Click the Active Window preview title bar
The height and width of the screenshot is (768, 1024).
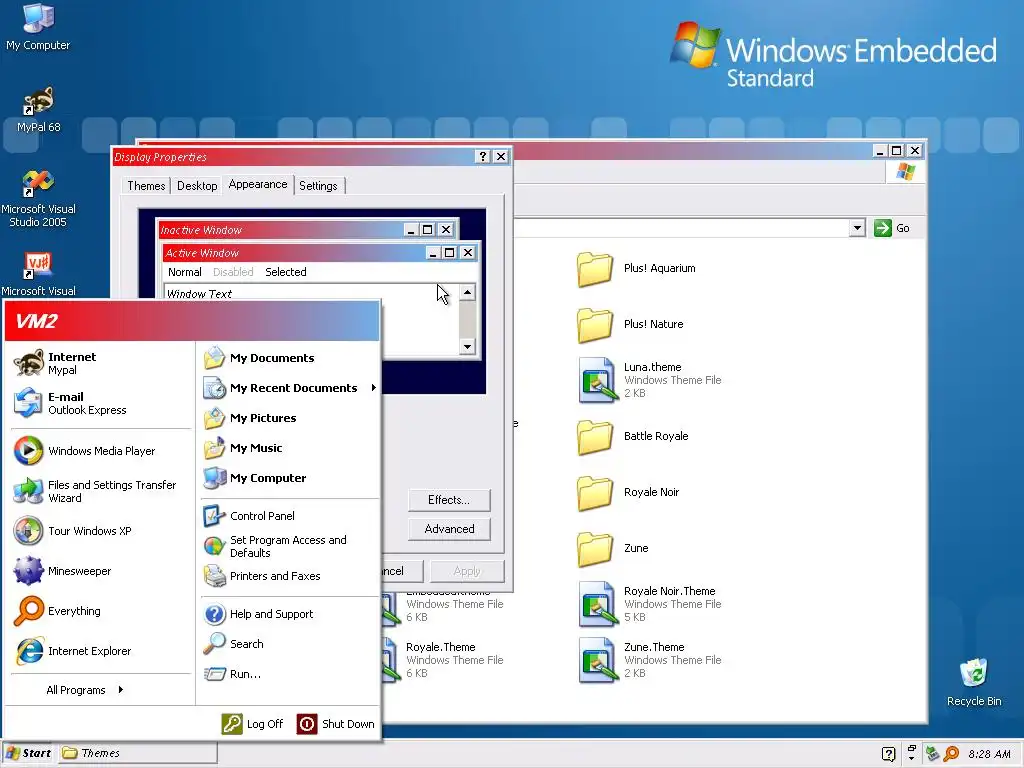[x=320, y=253]
